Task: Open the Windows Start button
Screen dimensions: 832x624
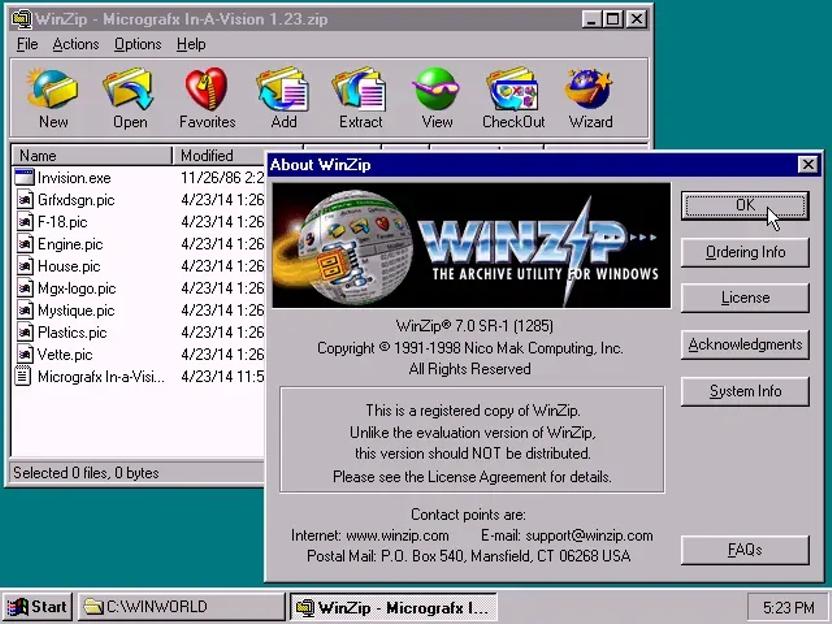Action: pos(37,607)
